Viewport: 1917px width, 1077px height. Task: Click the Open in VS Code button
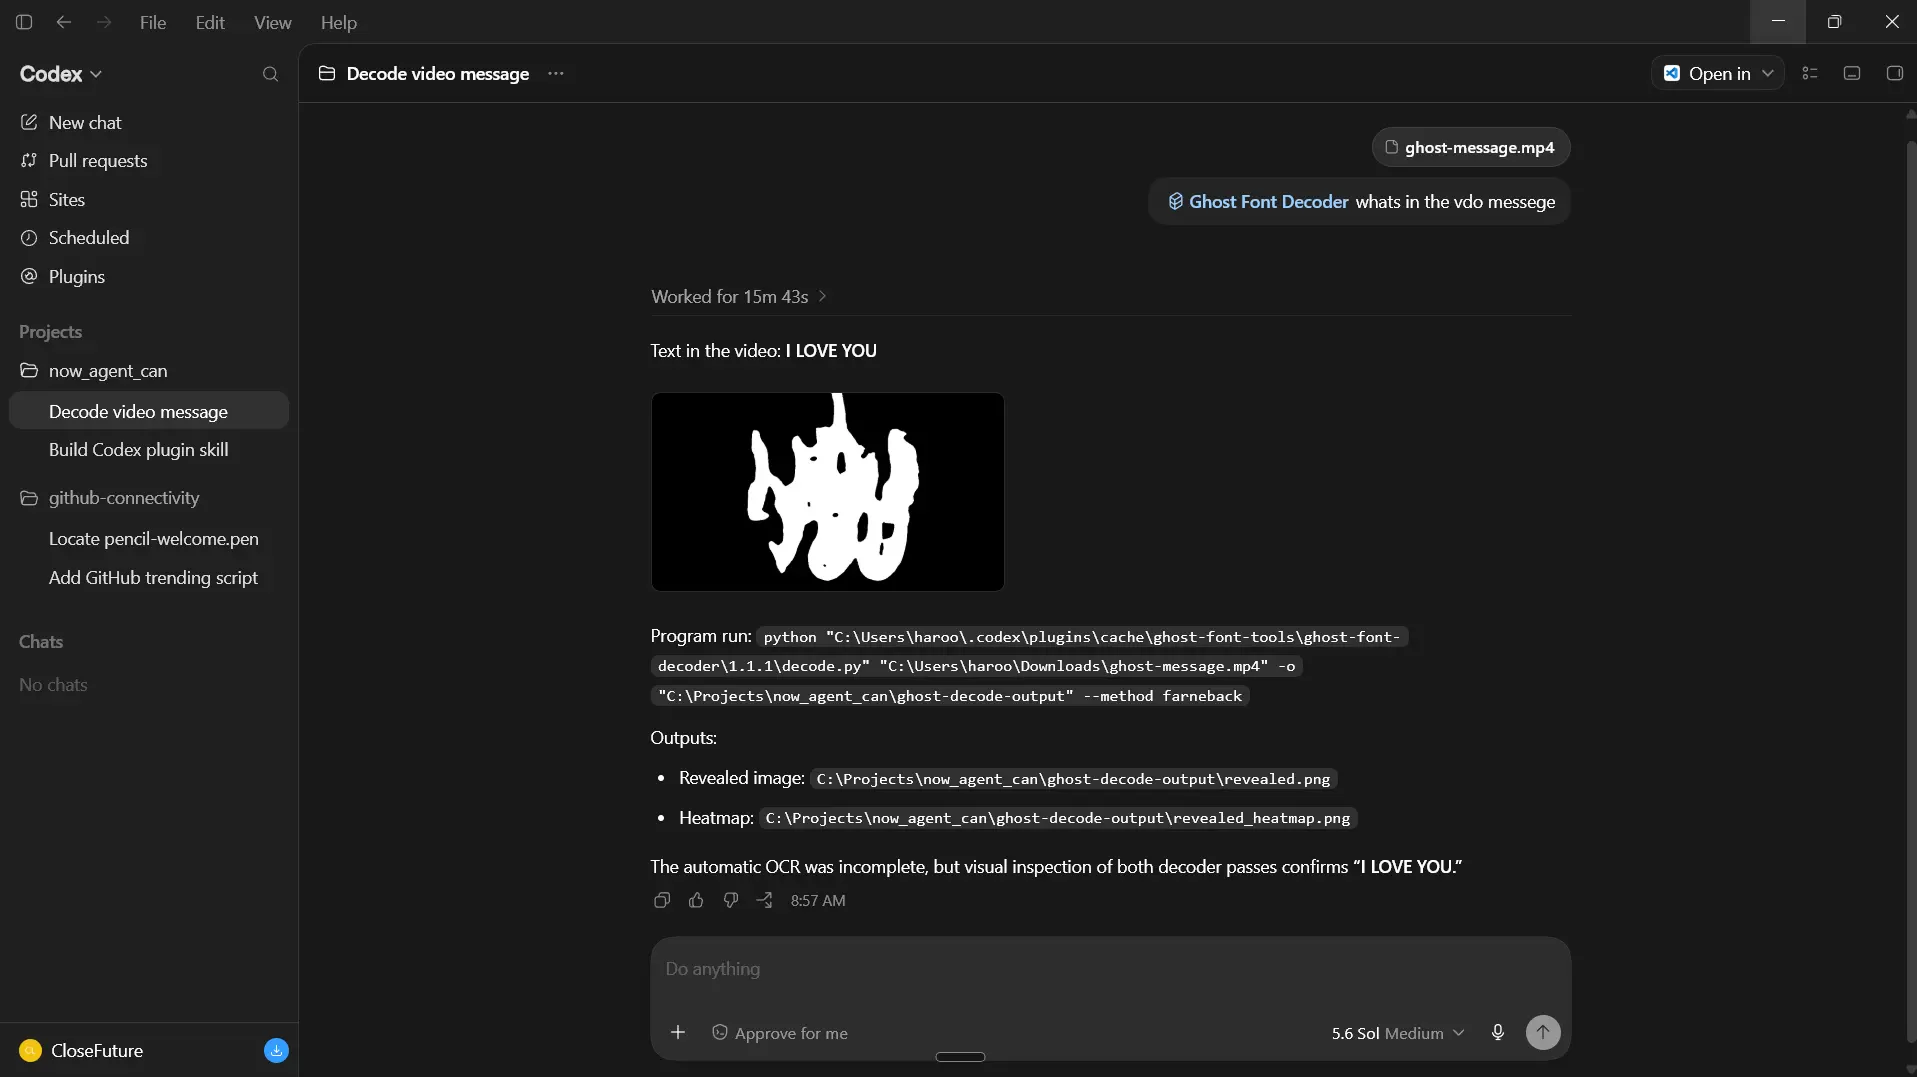coord(1706,73)
